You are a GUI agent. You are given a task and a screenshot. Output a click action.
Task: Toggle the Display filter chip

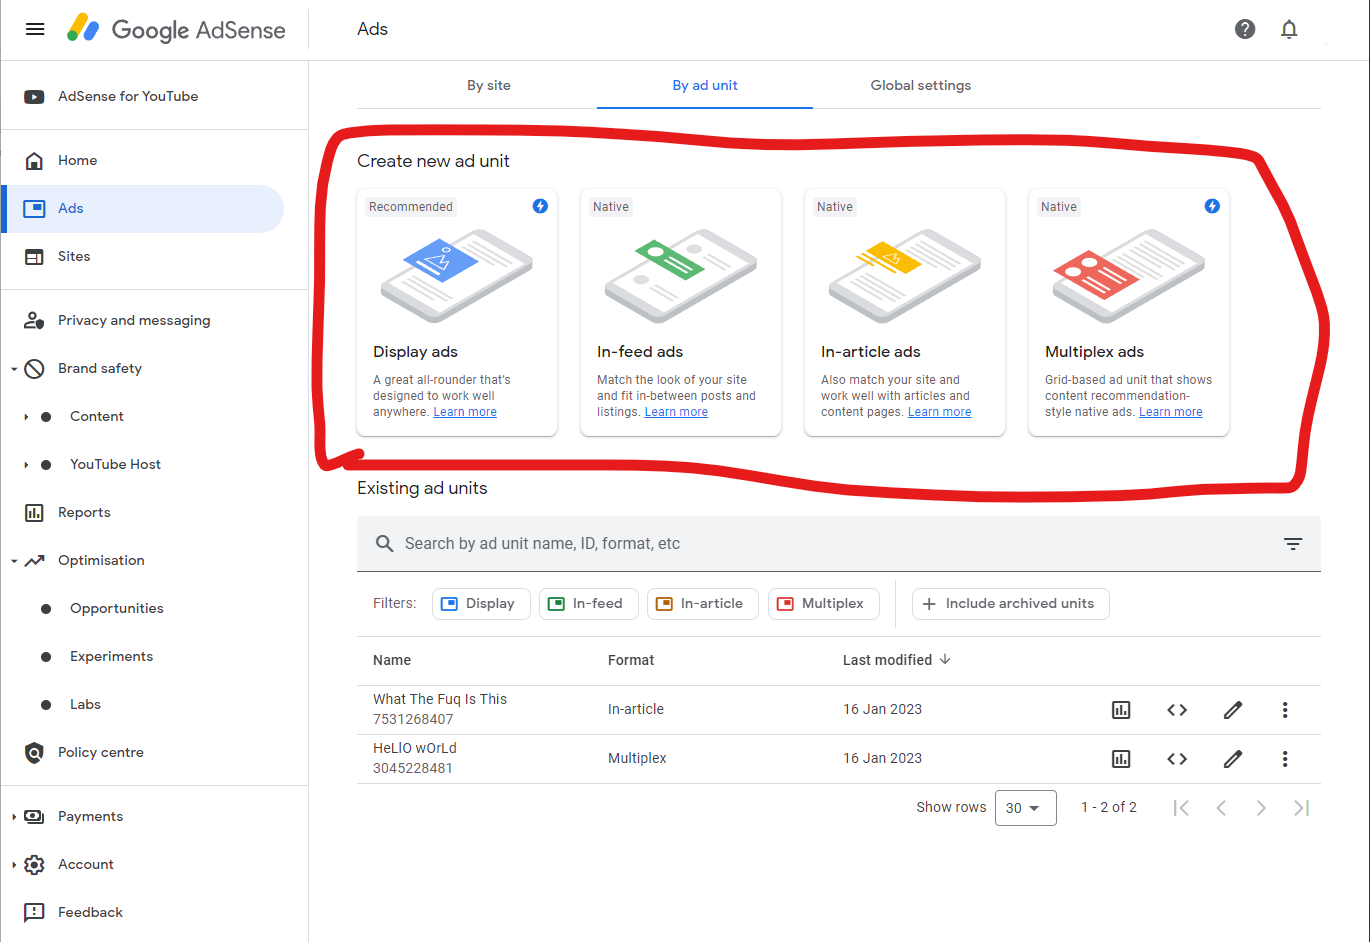[481, 604]
